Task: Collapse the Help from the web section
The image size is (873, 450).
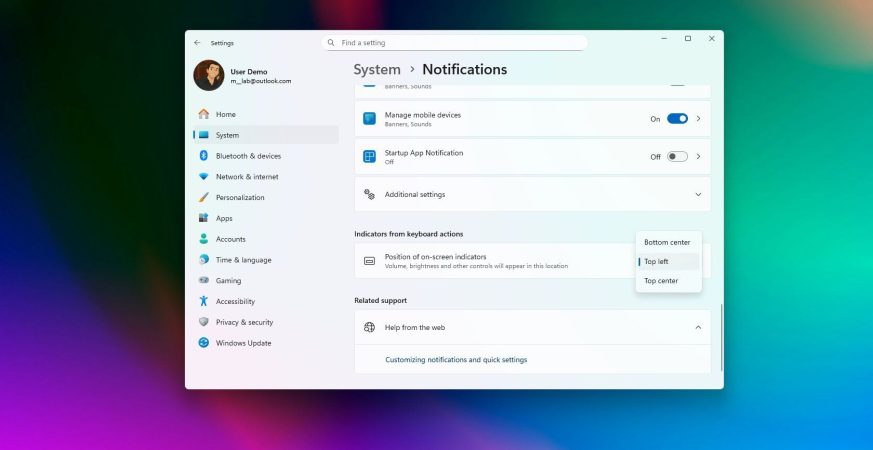Action: [698, 327]
